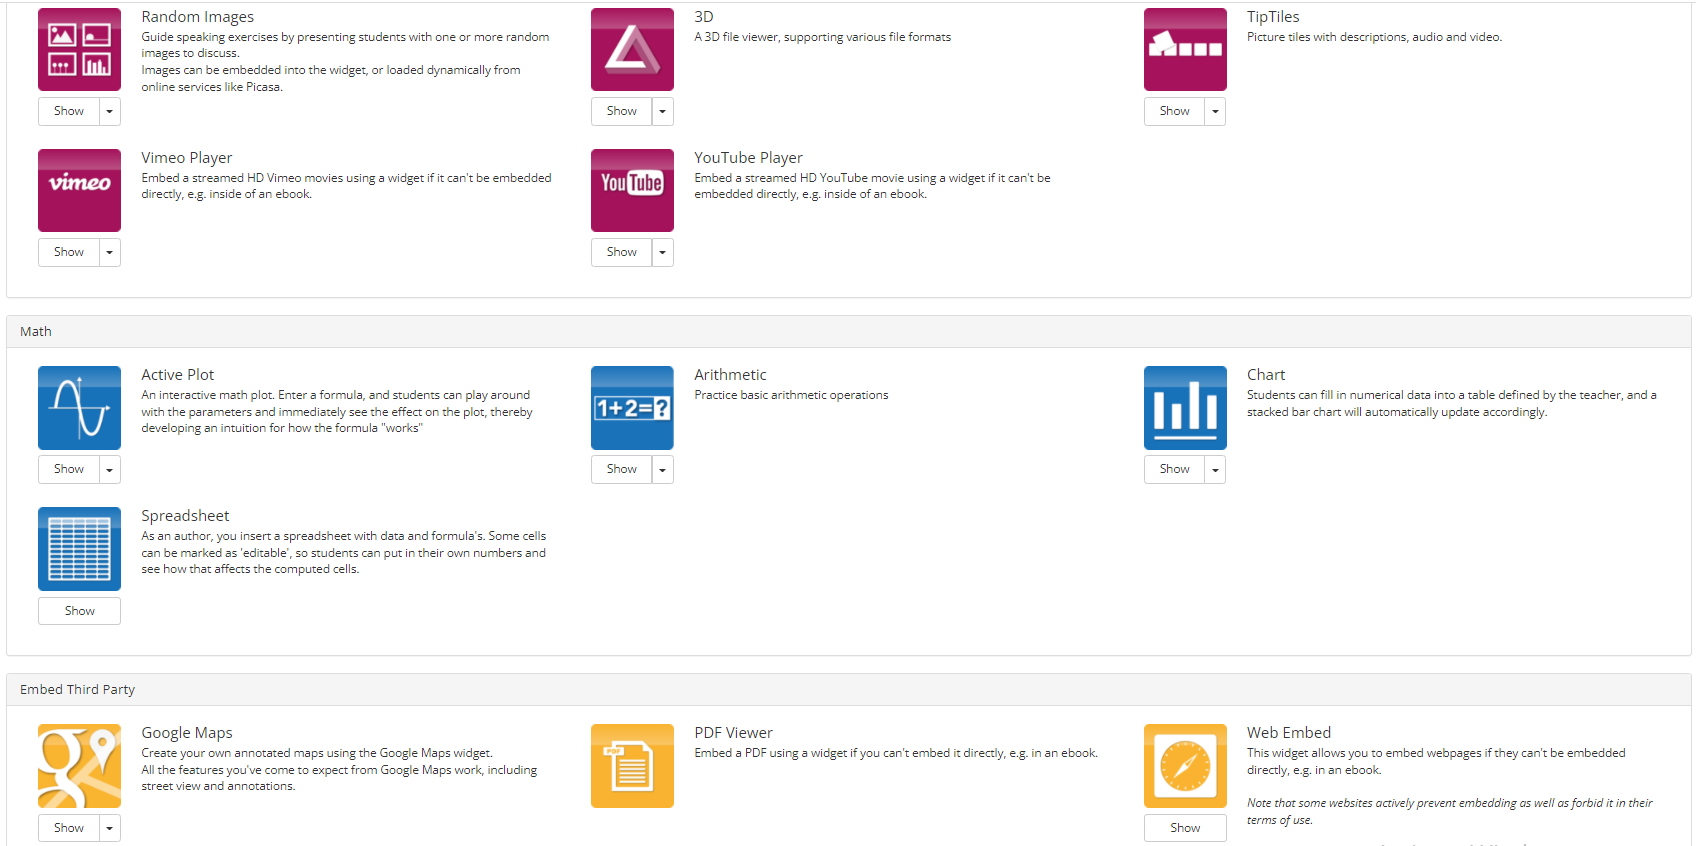
Task: Click the YouTube Player icon
Action: 632,190
